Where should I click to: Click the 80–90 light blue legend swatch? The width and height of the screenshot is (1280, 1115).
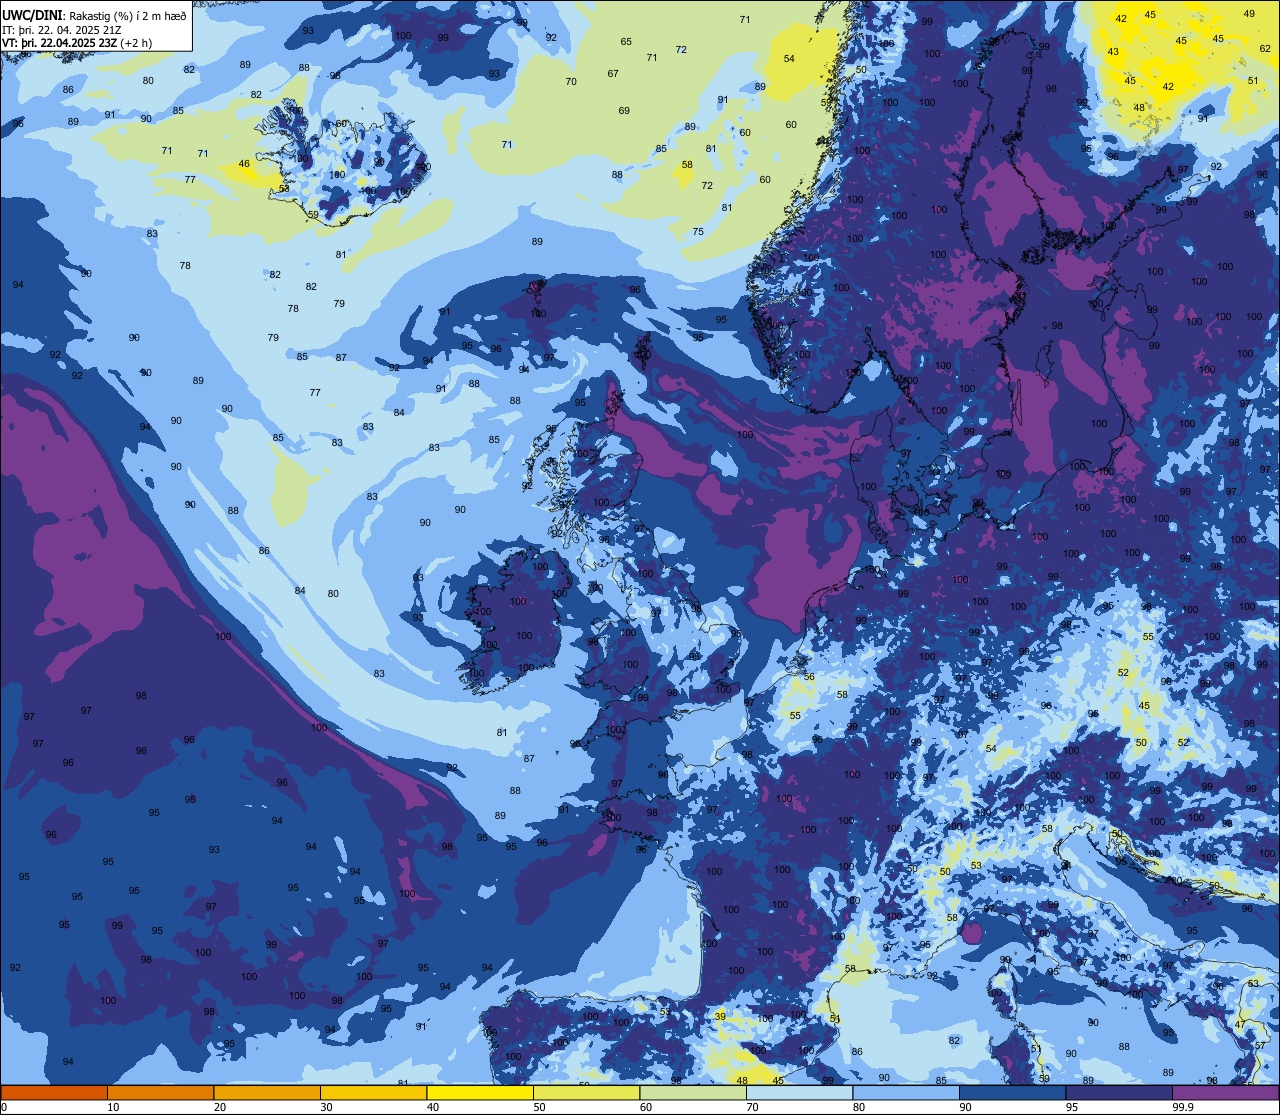tap(906, 1092)
